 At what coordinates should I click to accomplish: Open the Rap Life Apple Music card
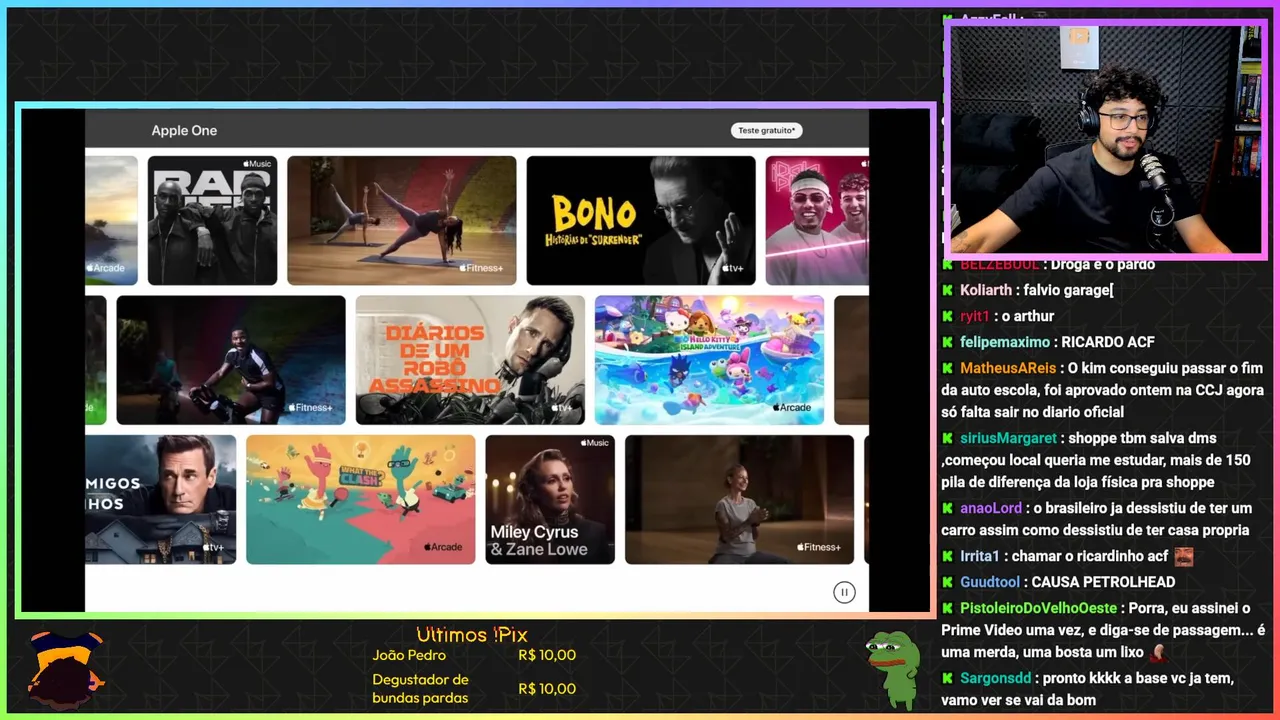tap(212, 220)
